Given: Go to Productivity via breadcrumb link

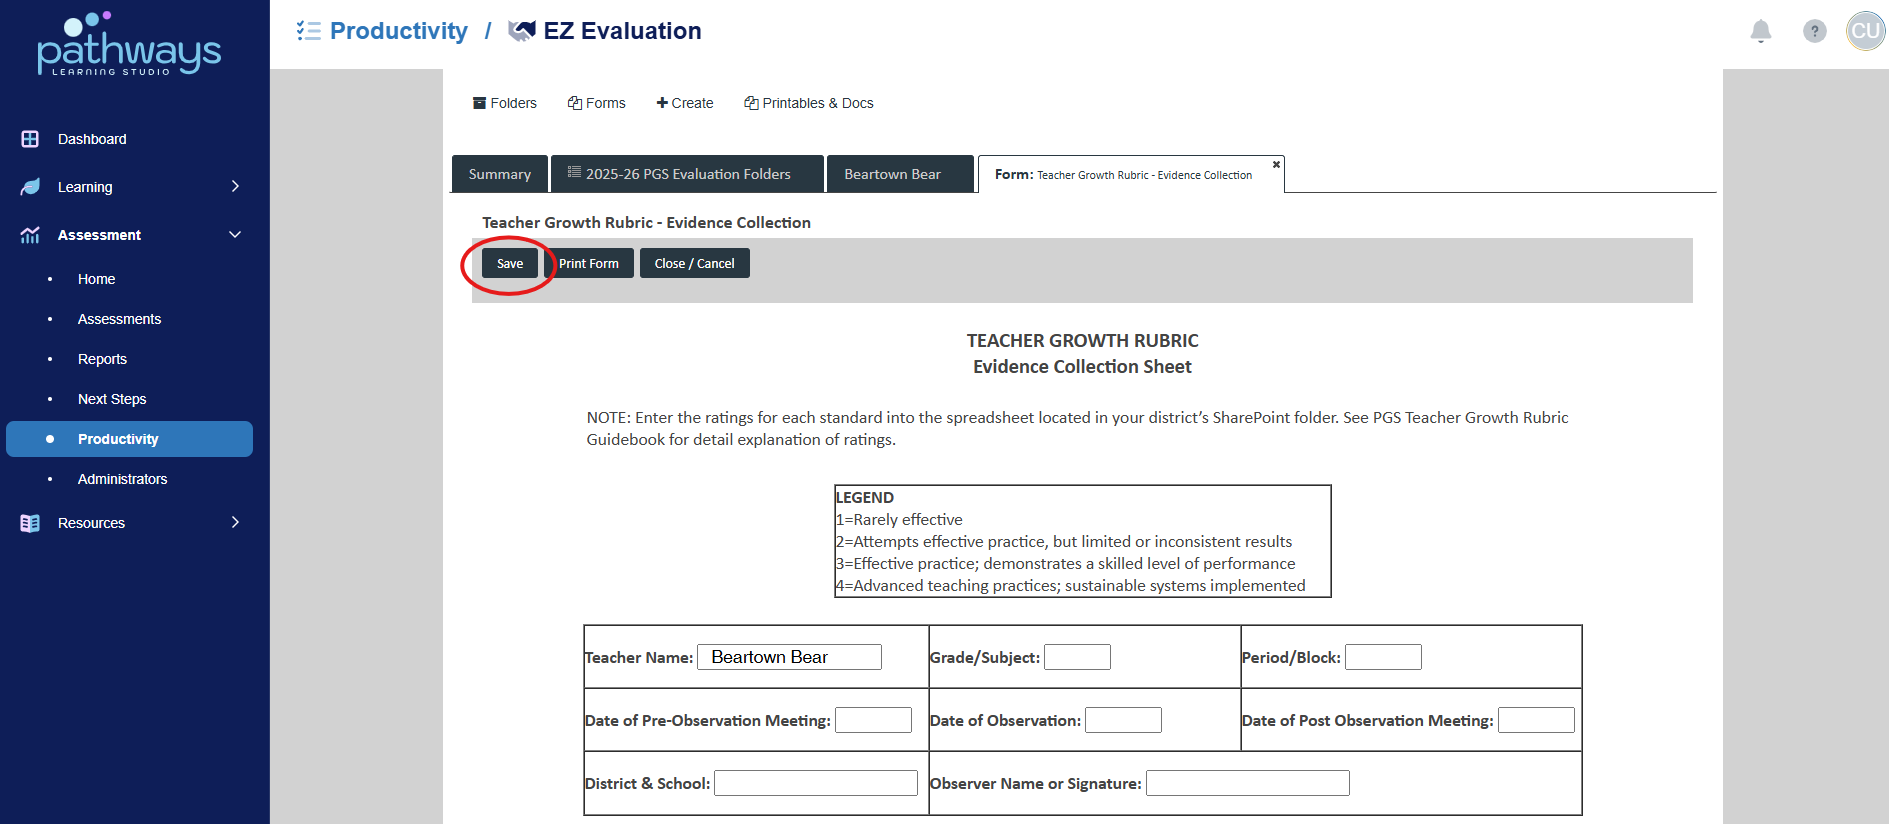Looking at the screenshot, I should point(399,31).
